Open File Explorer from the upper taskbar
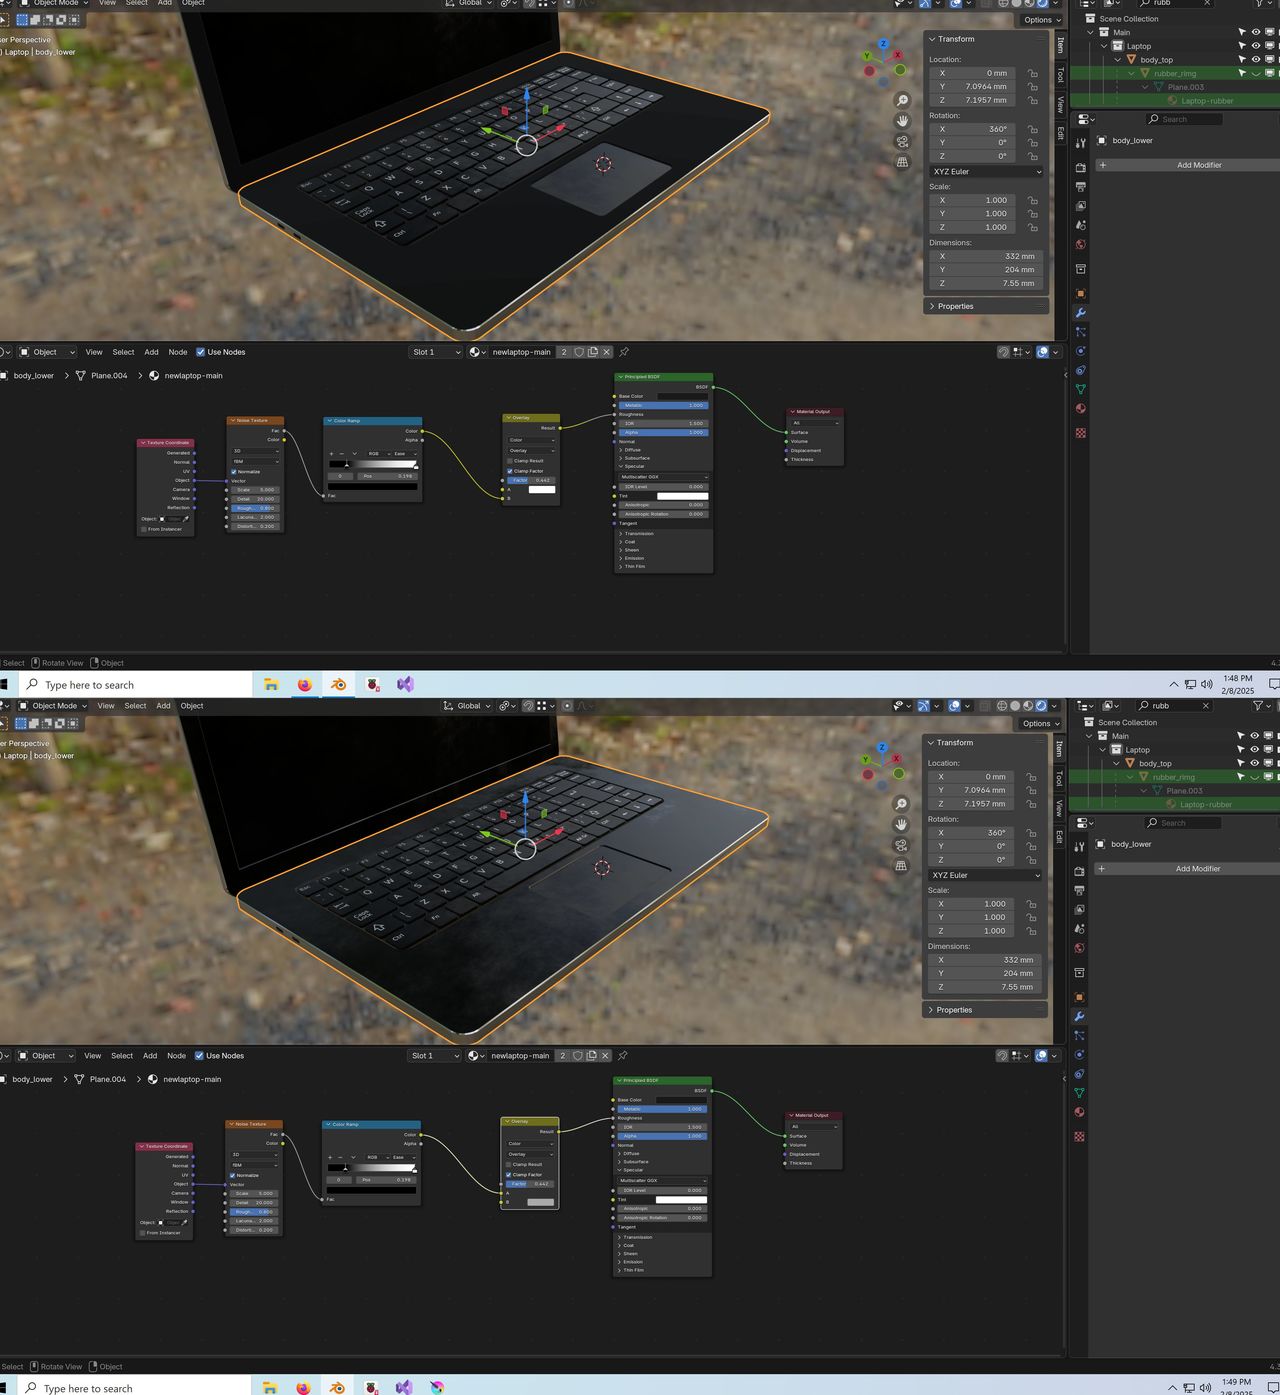1280x1395 pixels. (x=271, y=685)
